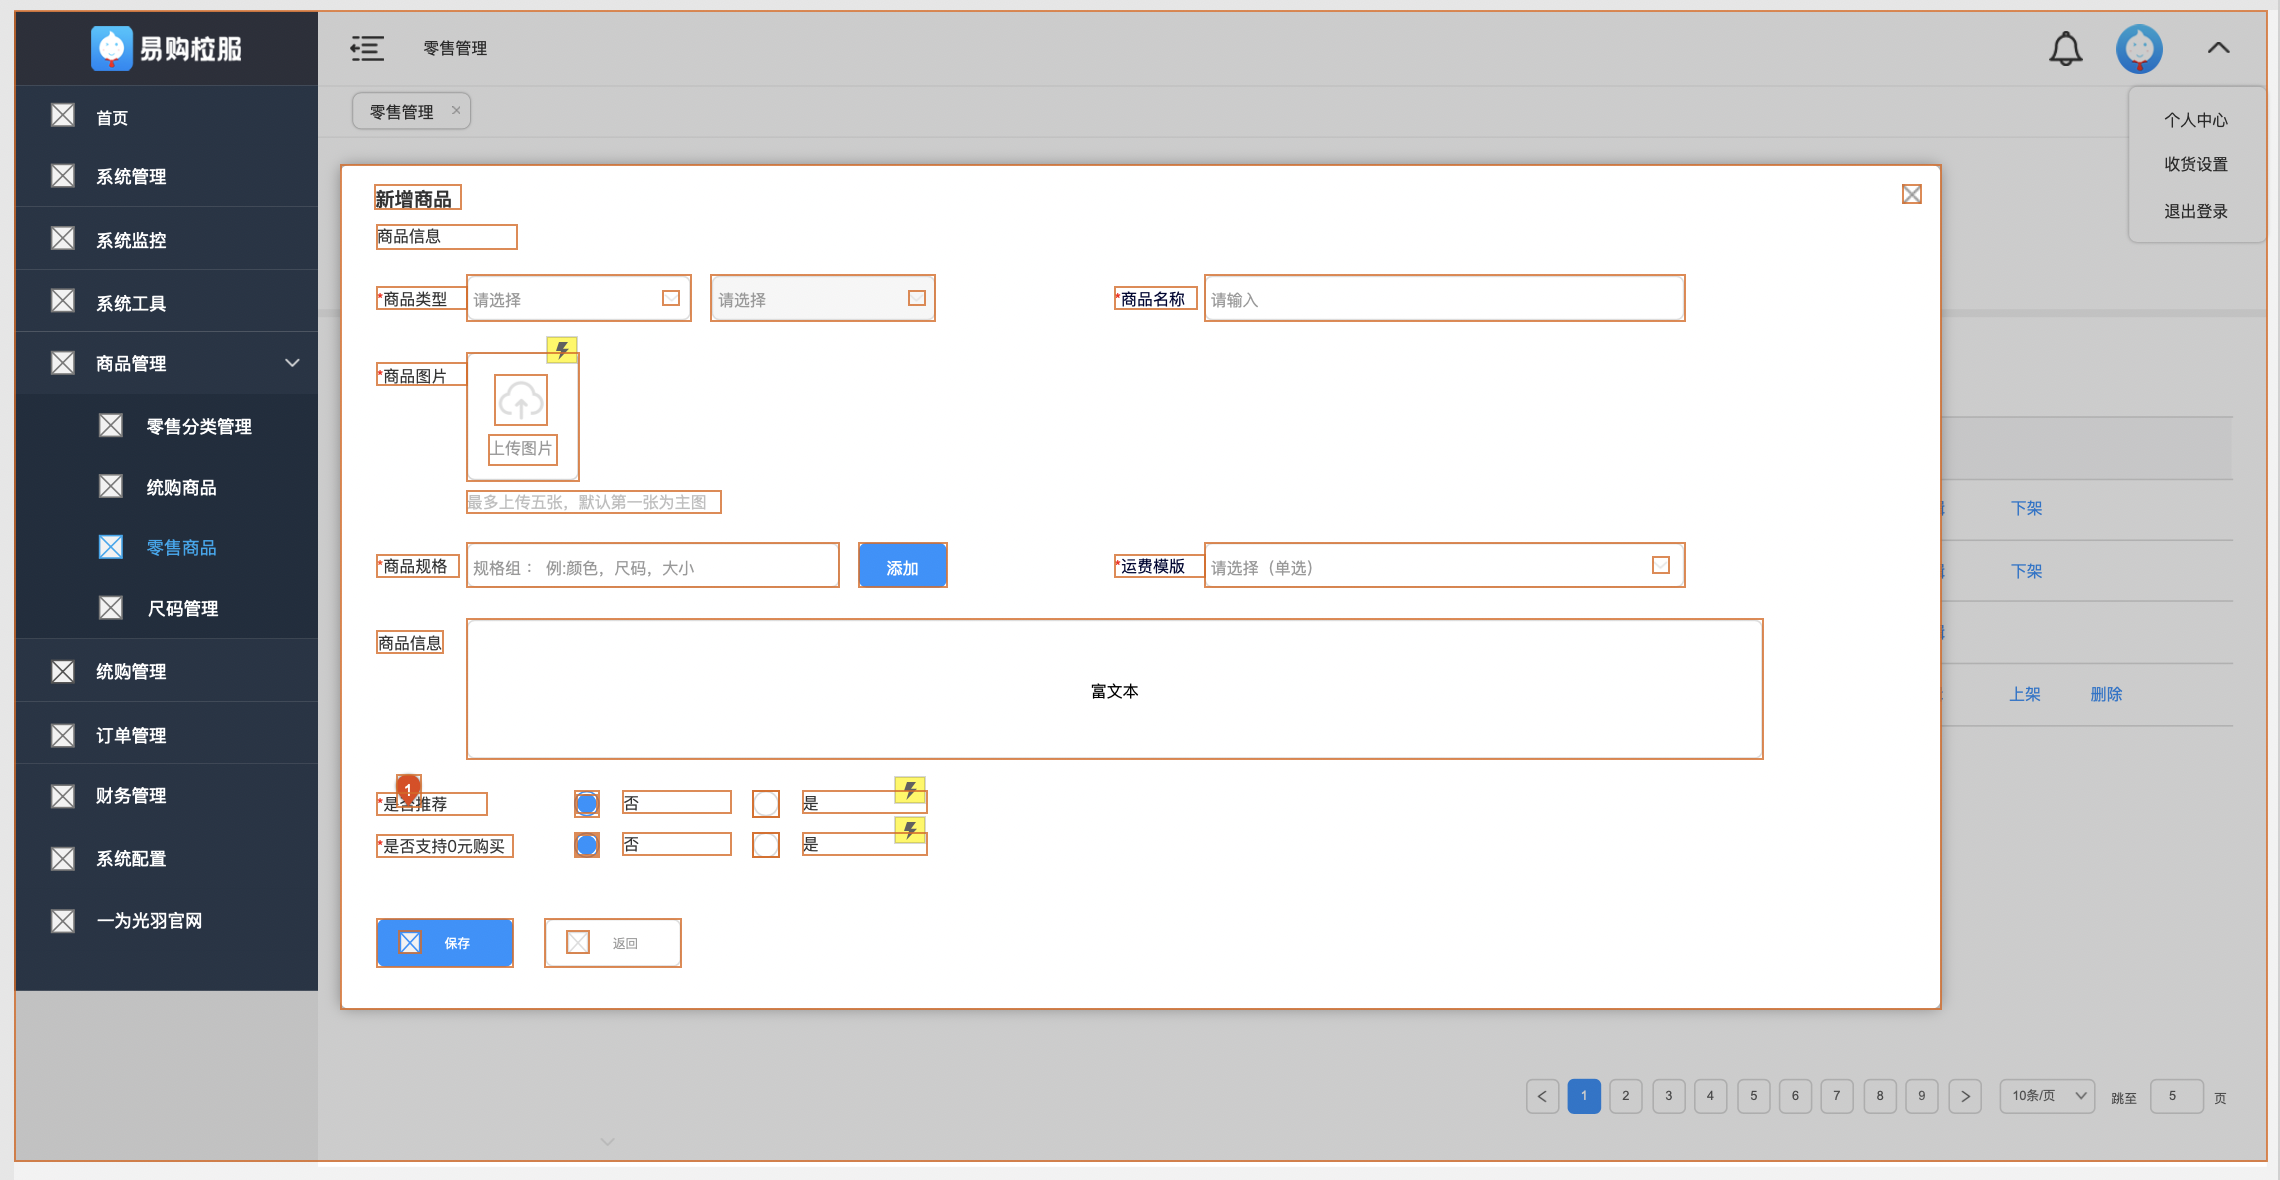The image size is (2280, 1180).
Task: Click the icon beside 财务管理
Action: 63,796
